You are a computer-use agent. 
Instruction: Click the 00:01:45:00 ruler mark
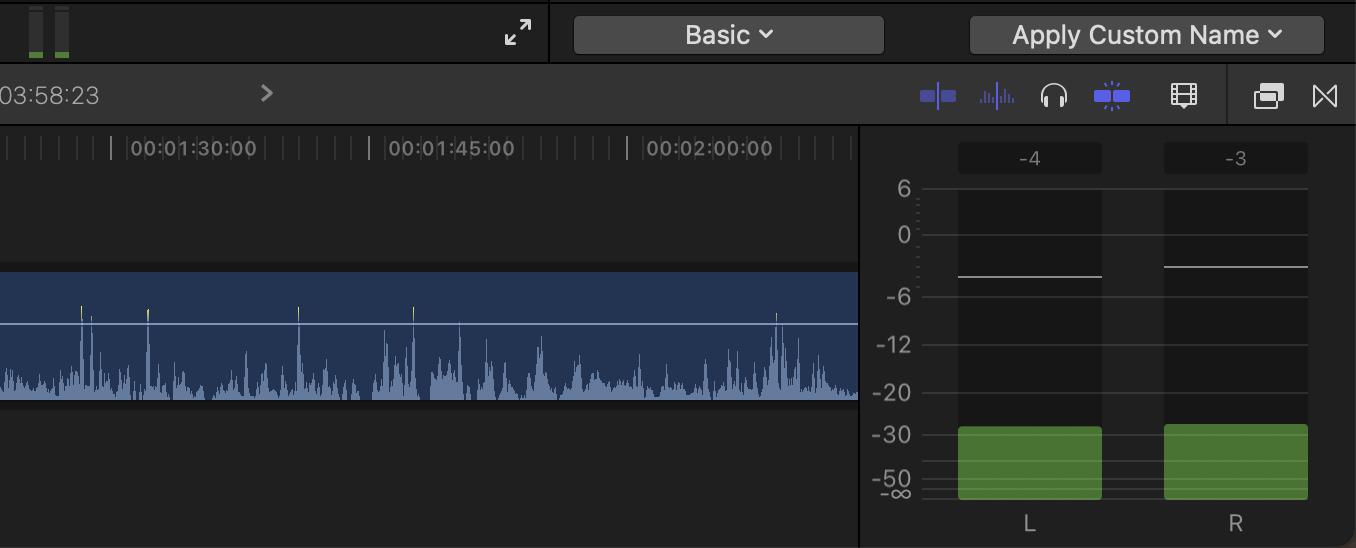[452, 149]
